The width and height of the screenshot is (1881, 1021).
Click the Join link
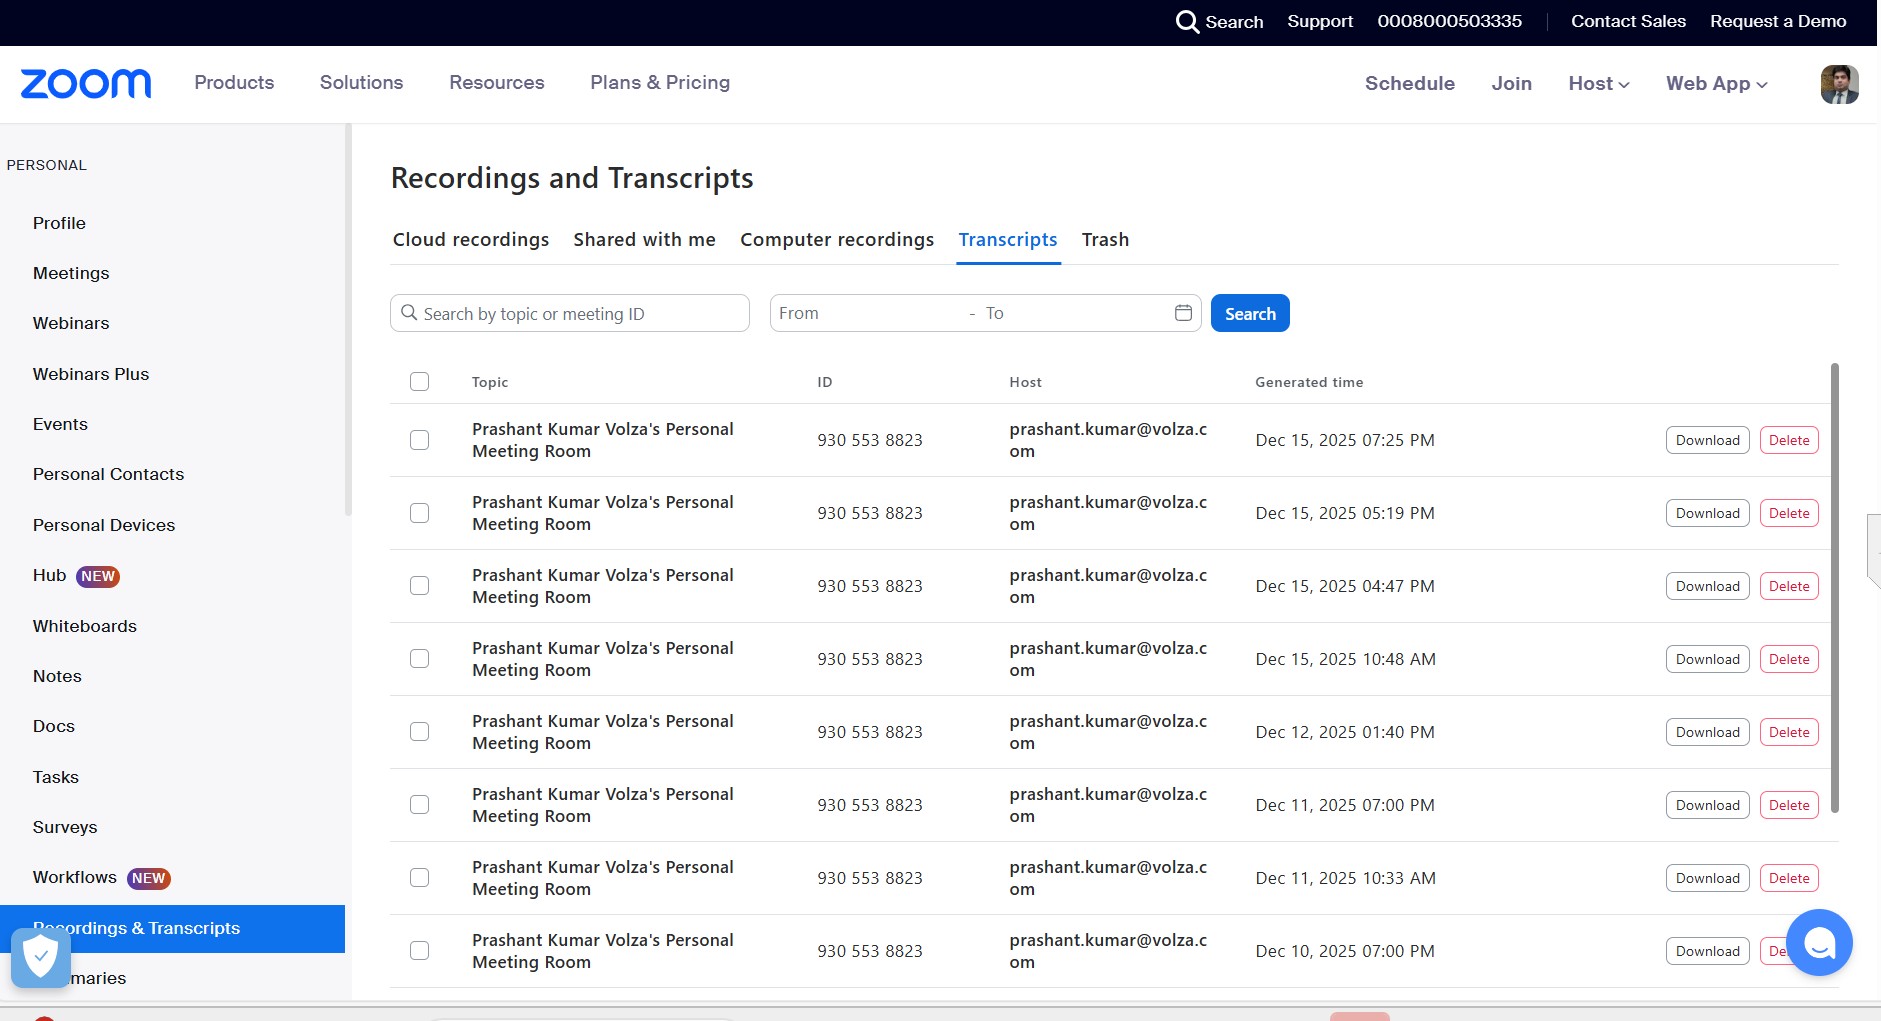pos(1511,84)
